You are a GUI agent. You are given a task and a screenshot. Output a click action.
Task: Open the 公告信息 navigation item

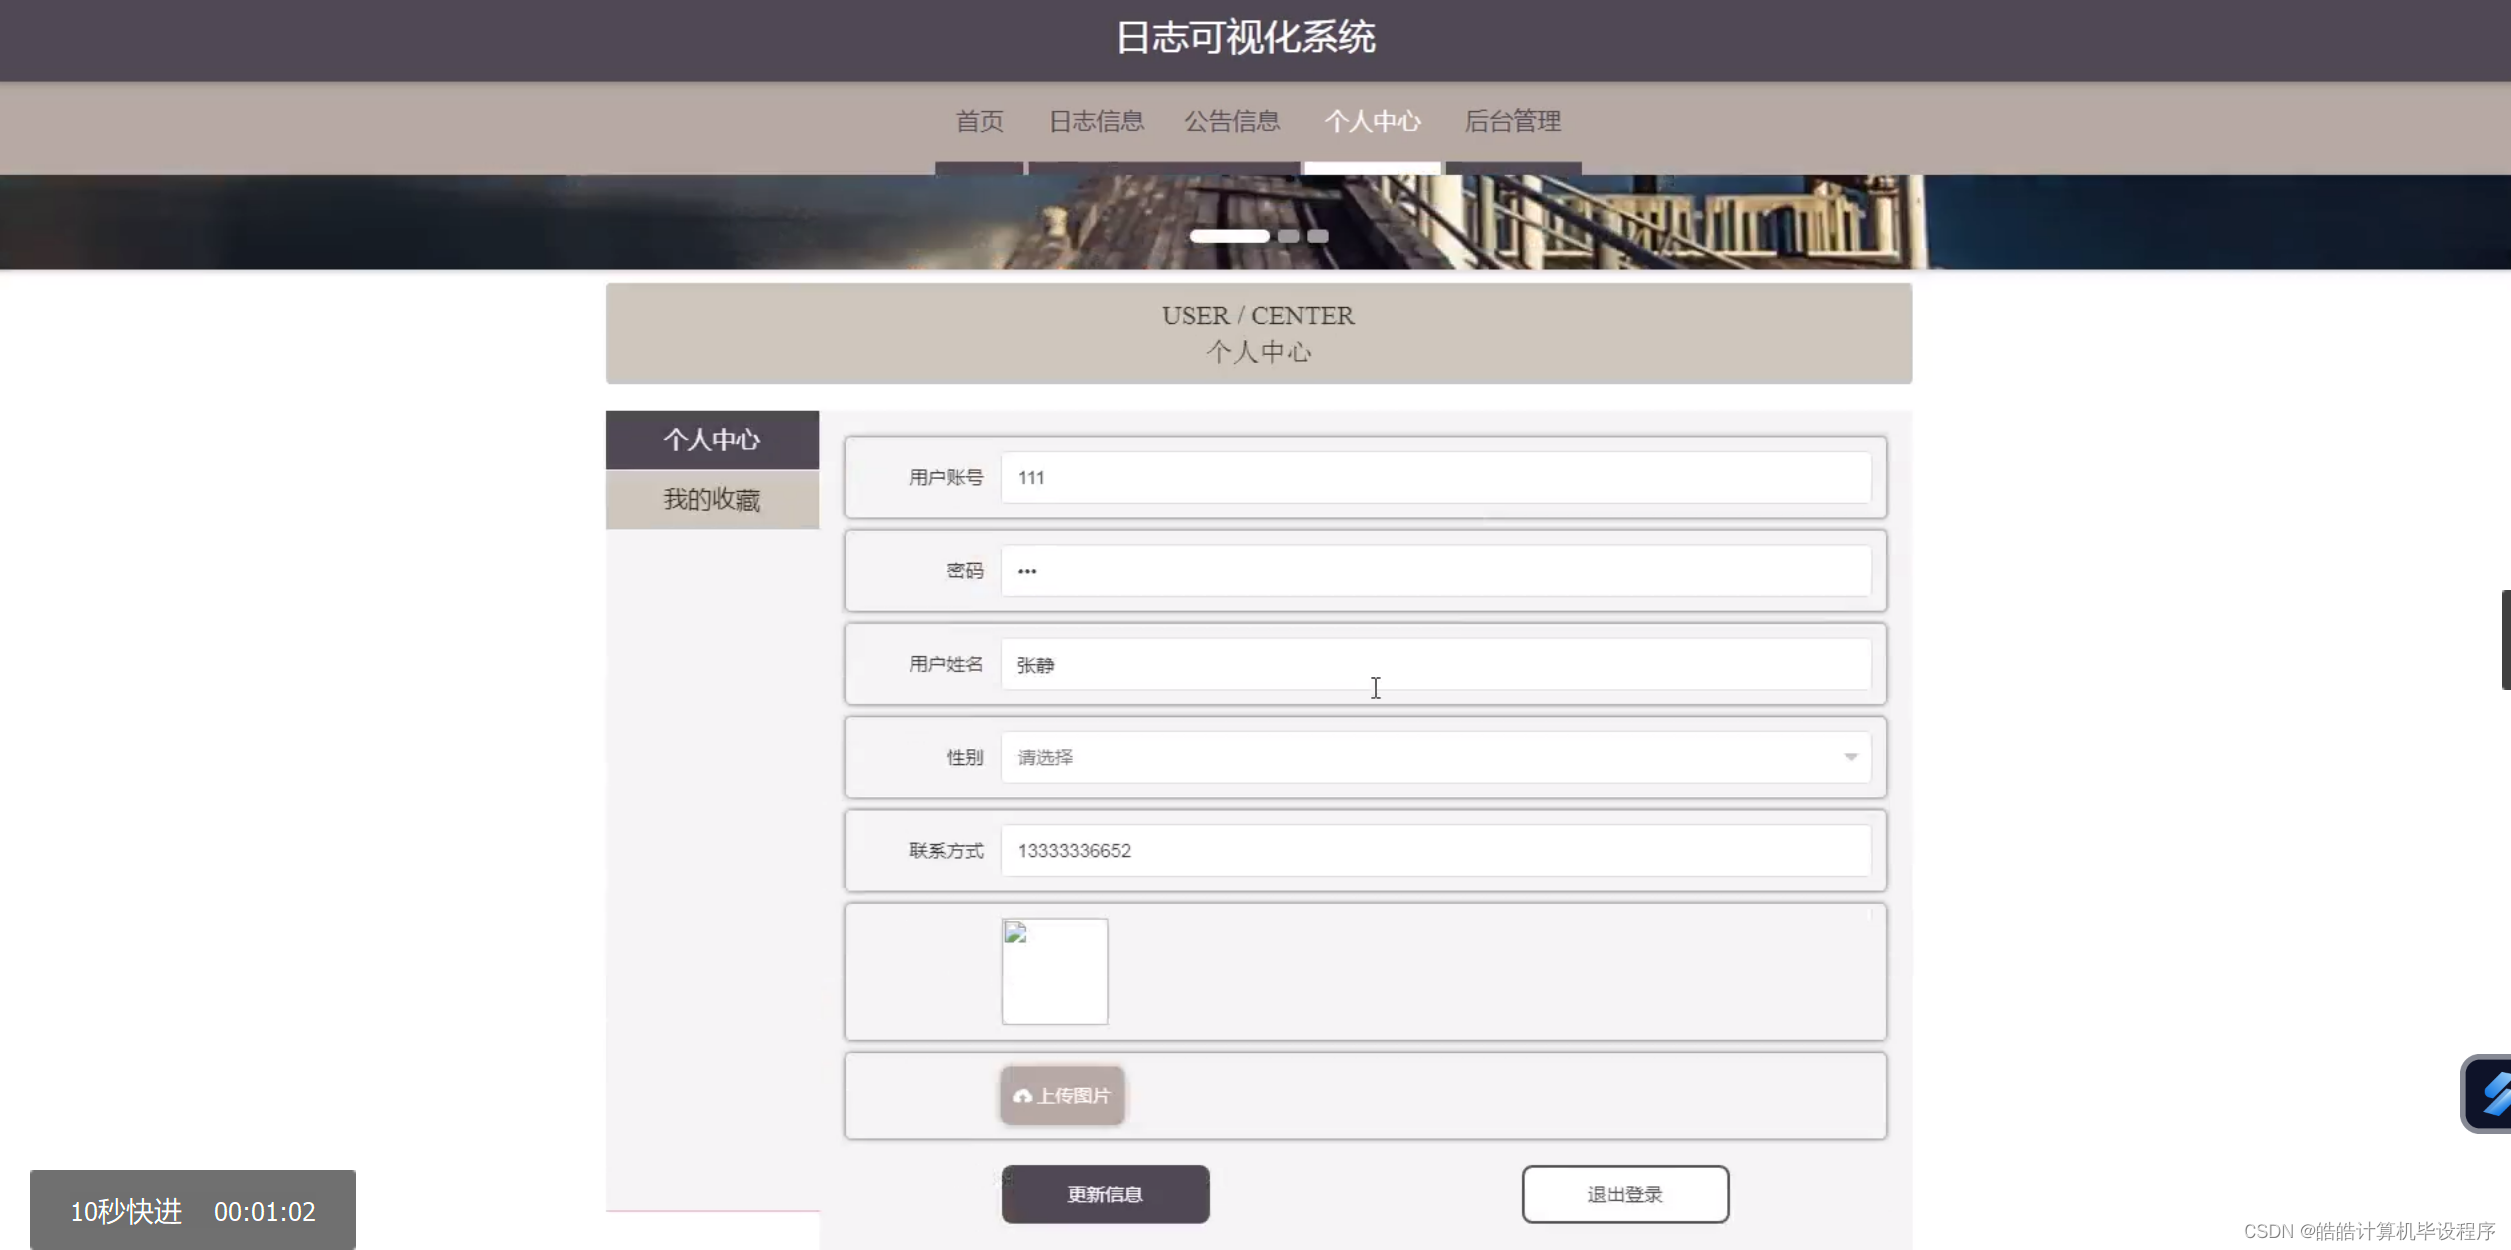1233,121
